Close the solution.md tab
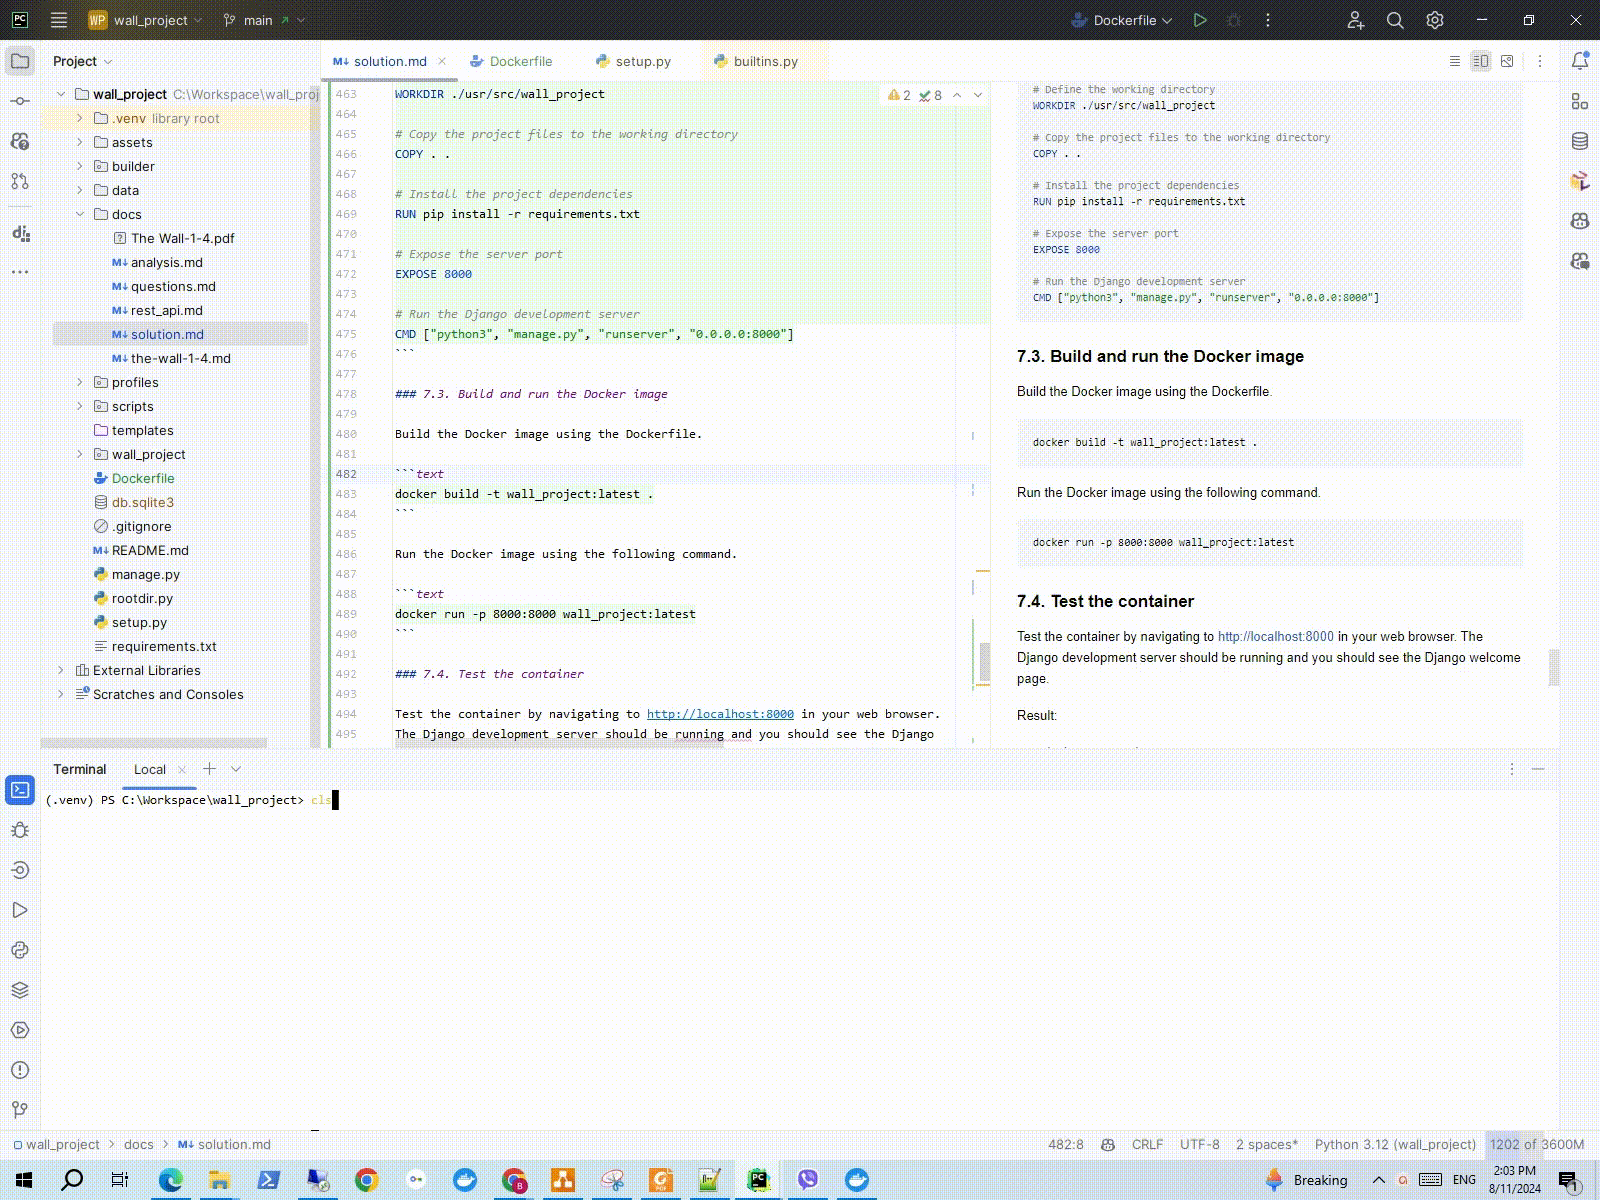The image size is (1600, 1200). click(x=442, y=61)
